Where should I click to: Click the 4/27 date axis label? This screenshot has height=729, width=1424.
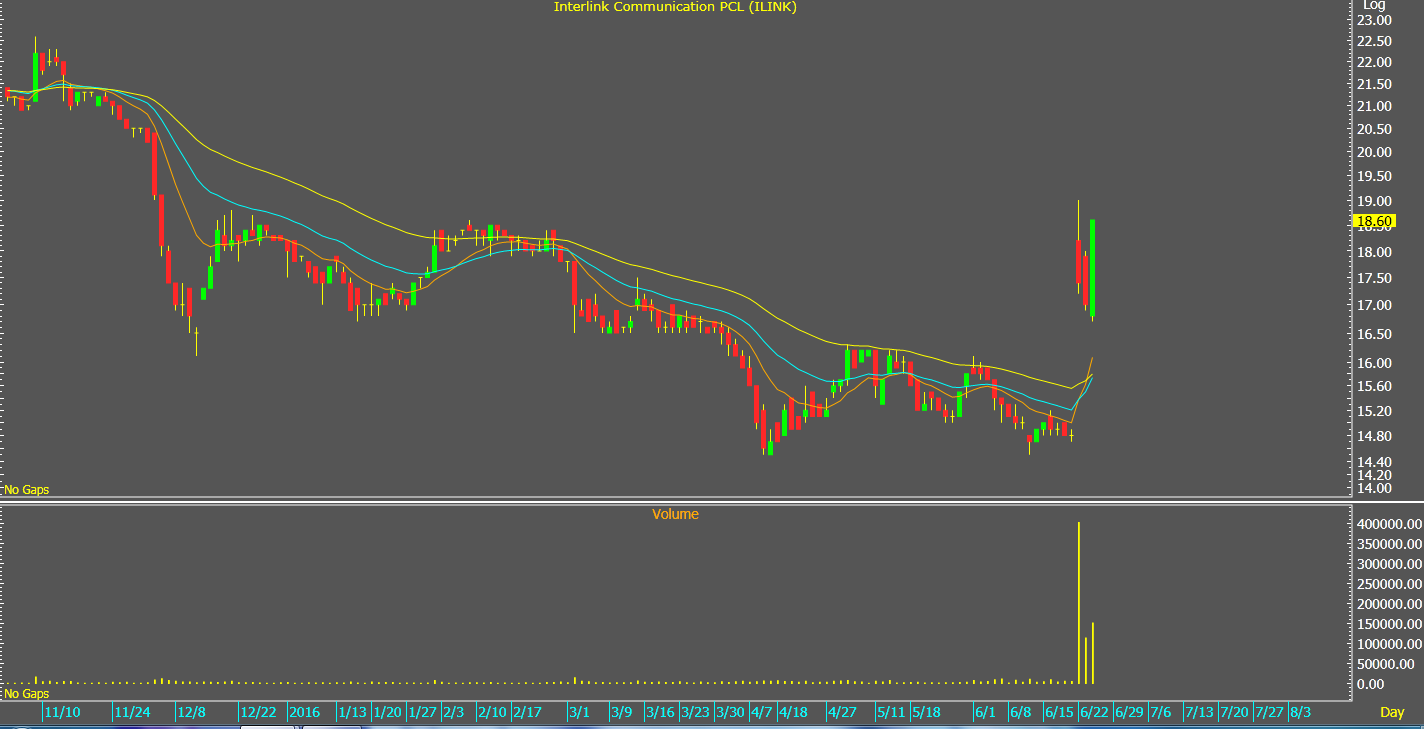(842, 713)
